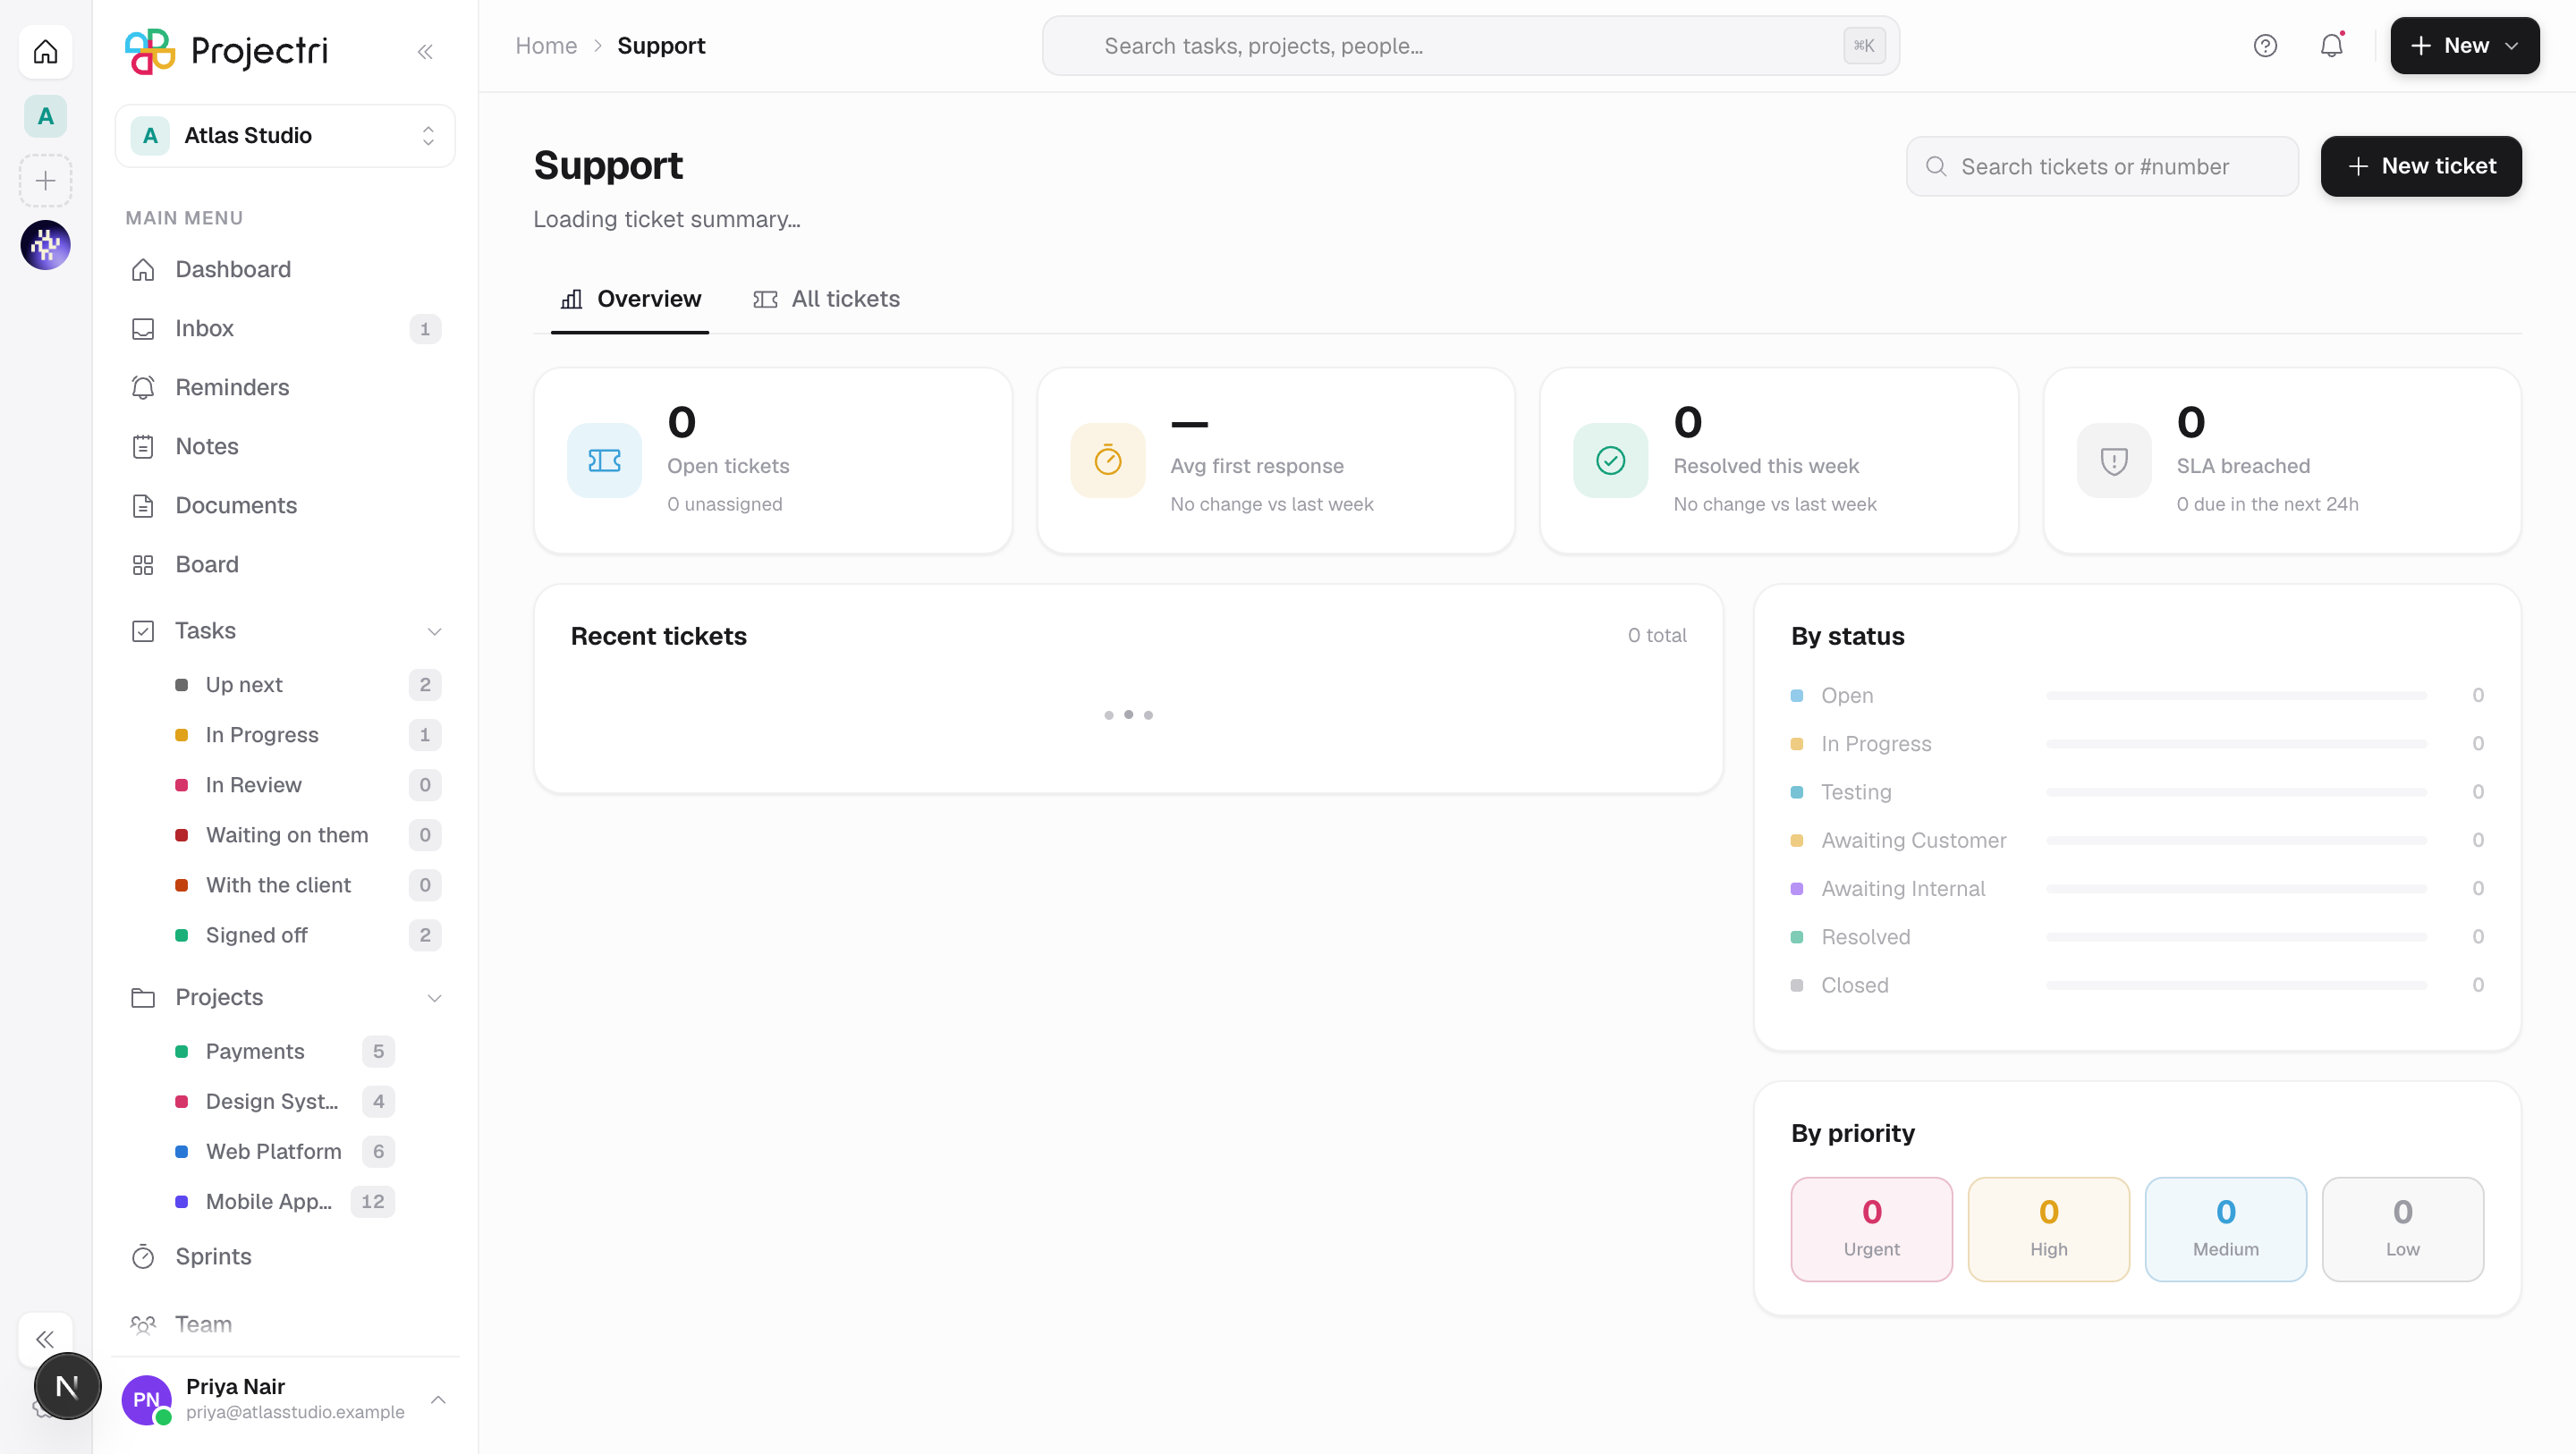Click the Board grid icon
This screenshot has width=2576, height=1454.
tap(143, 564)
